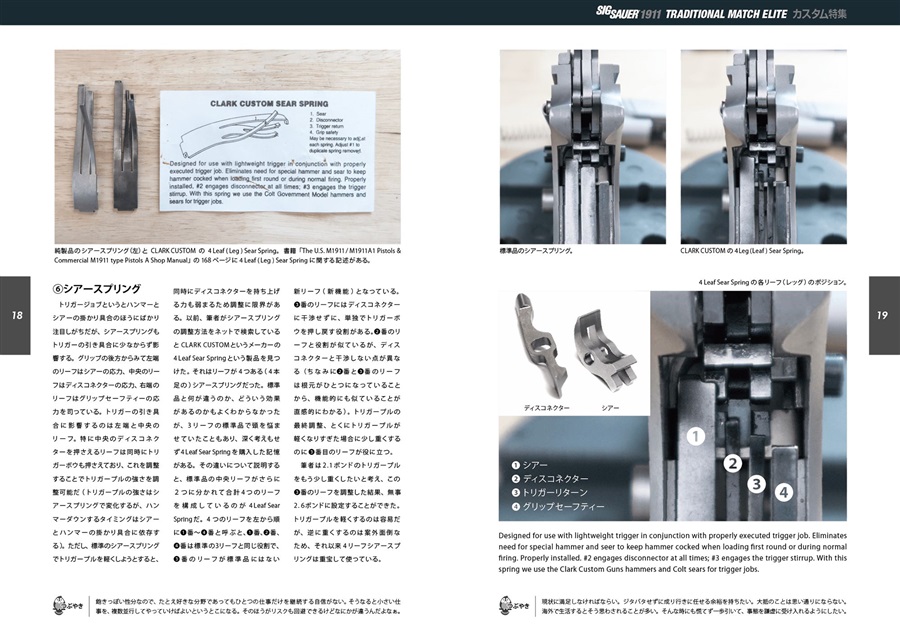Click the sear part photo above the シアー label
The width and height of the screenshot is (900, 630).
click(606, 349)
